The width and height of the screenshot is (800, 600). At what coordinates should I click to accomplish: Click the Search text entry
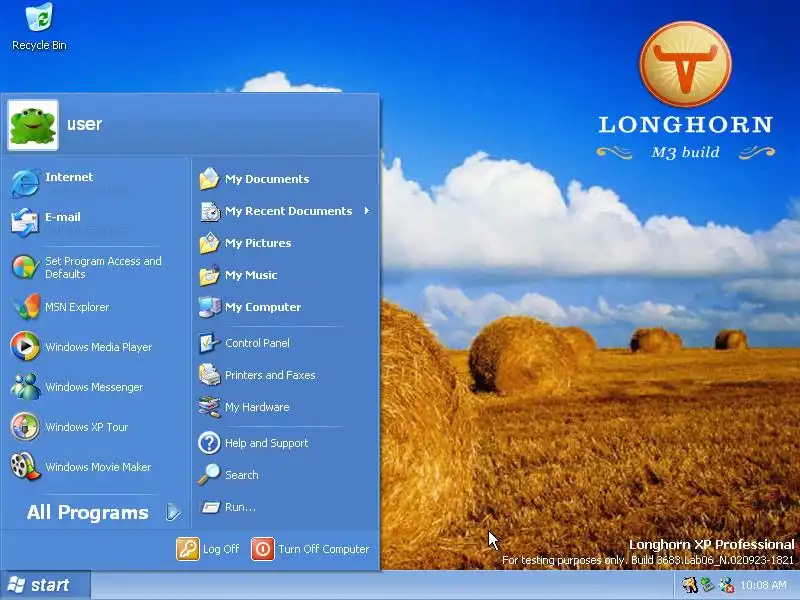point(241,475)
